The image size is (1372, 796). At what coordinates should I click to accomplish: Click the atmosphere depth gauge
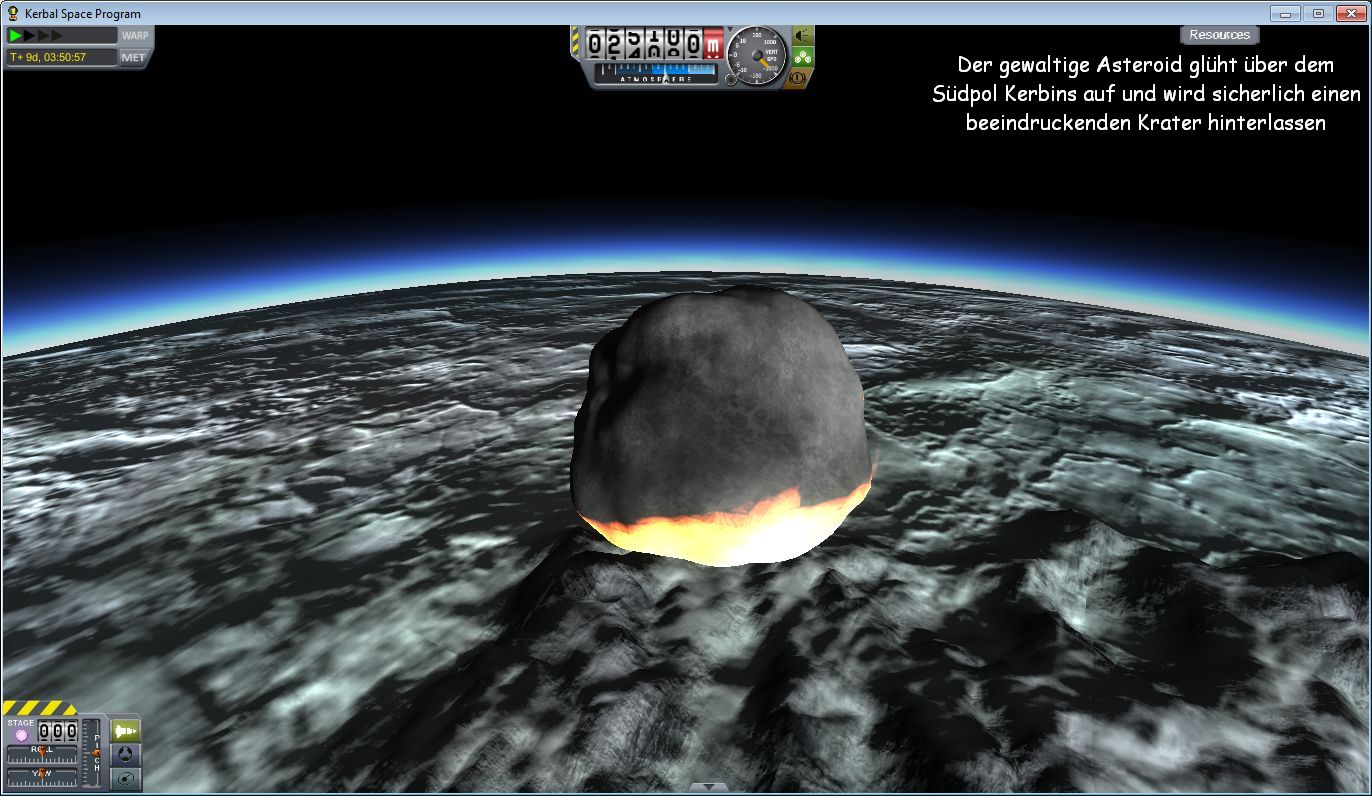656,73
